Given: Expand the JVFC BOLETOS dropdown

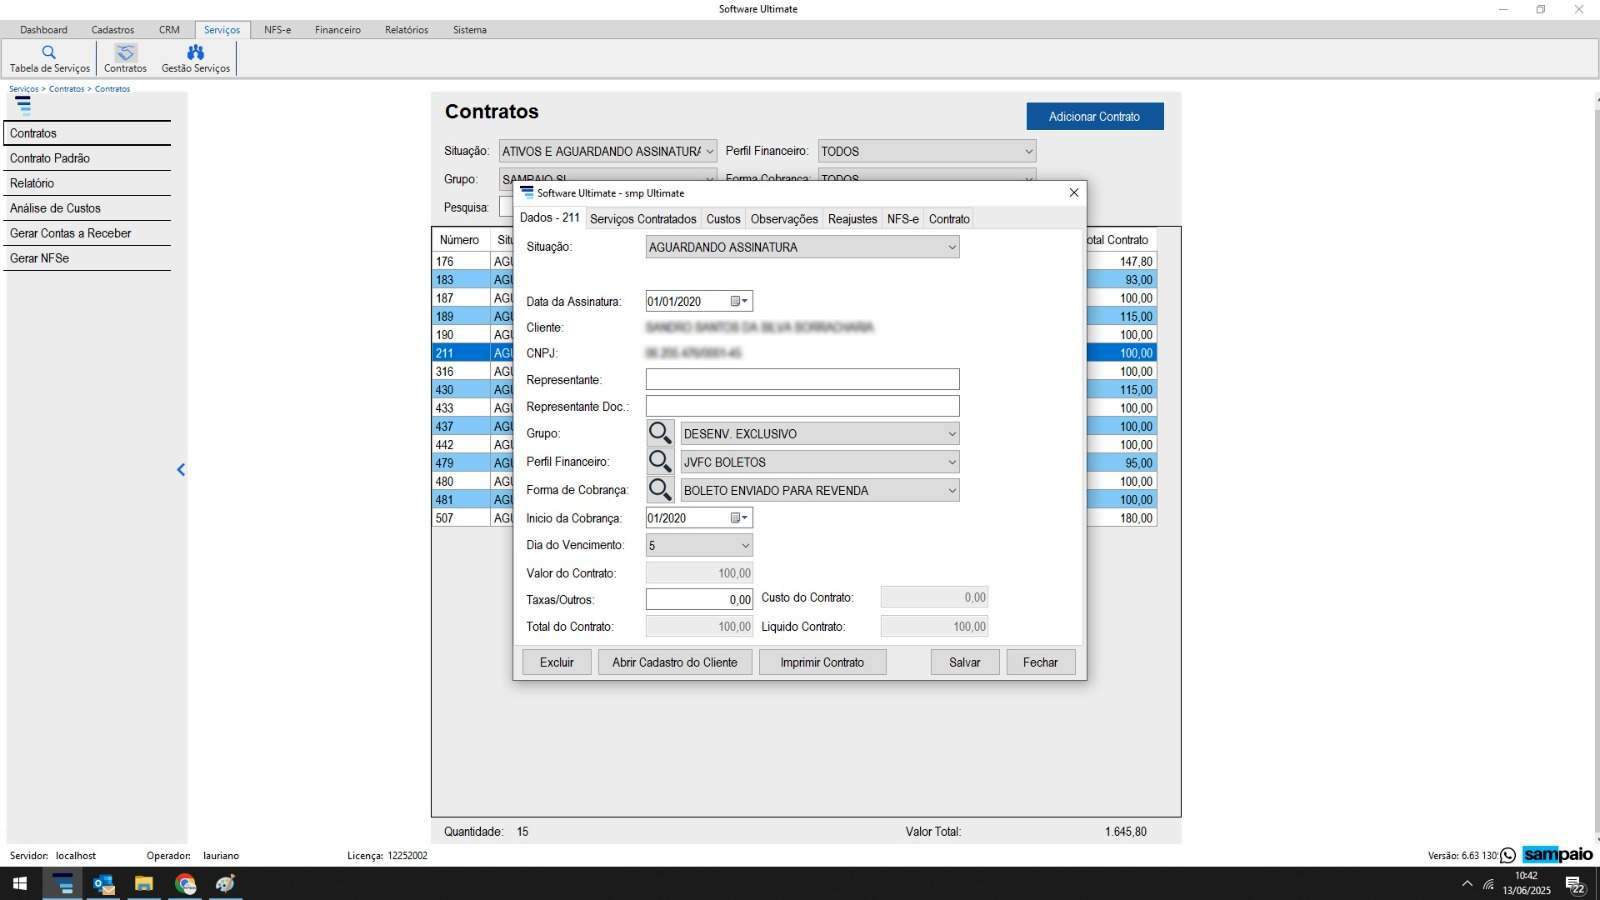Looking at the screenshot, I should pos(951,462).
